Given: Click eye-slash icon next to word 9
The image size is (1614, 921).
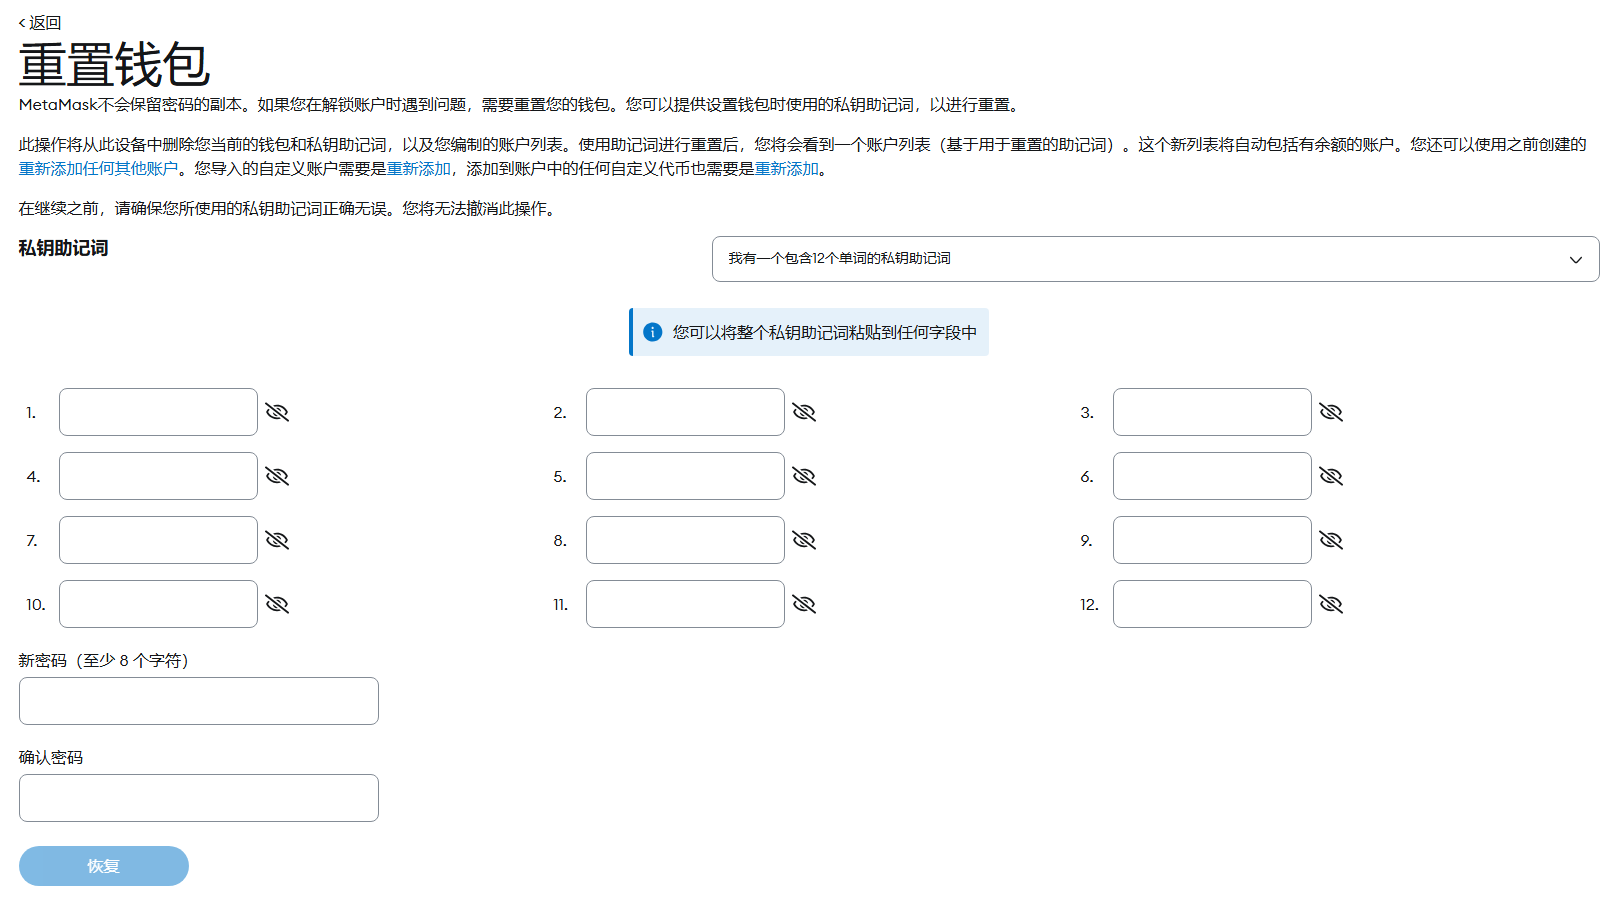Looking at the screenshot, I should [x=1331, y=540].
